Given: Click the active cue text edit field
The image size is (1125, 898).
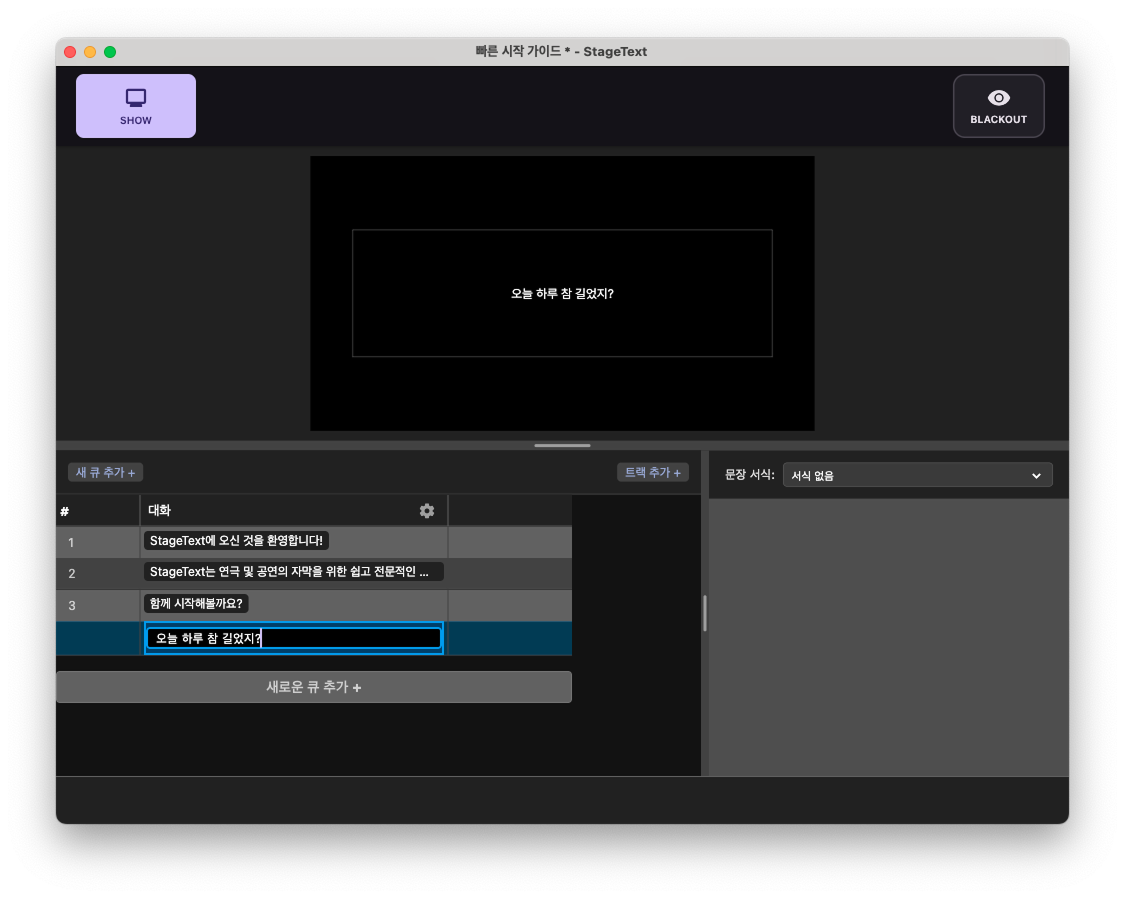Looking at the screenshot, I should coord(293,639).
